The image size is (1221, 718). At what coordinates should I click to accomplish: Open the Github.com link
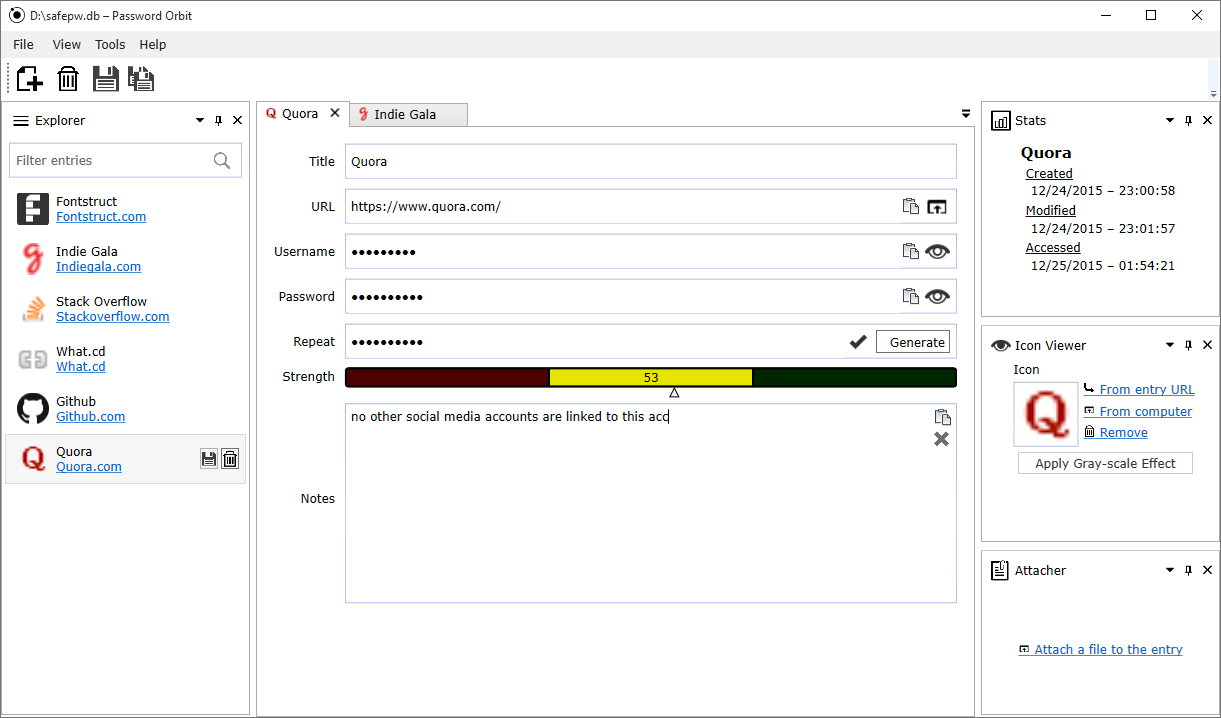91,417
